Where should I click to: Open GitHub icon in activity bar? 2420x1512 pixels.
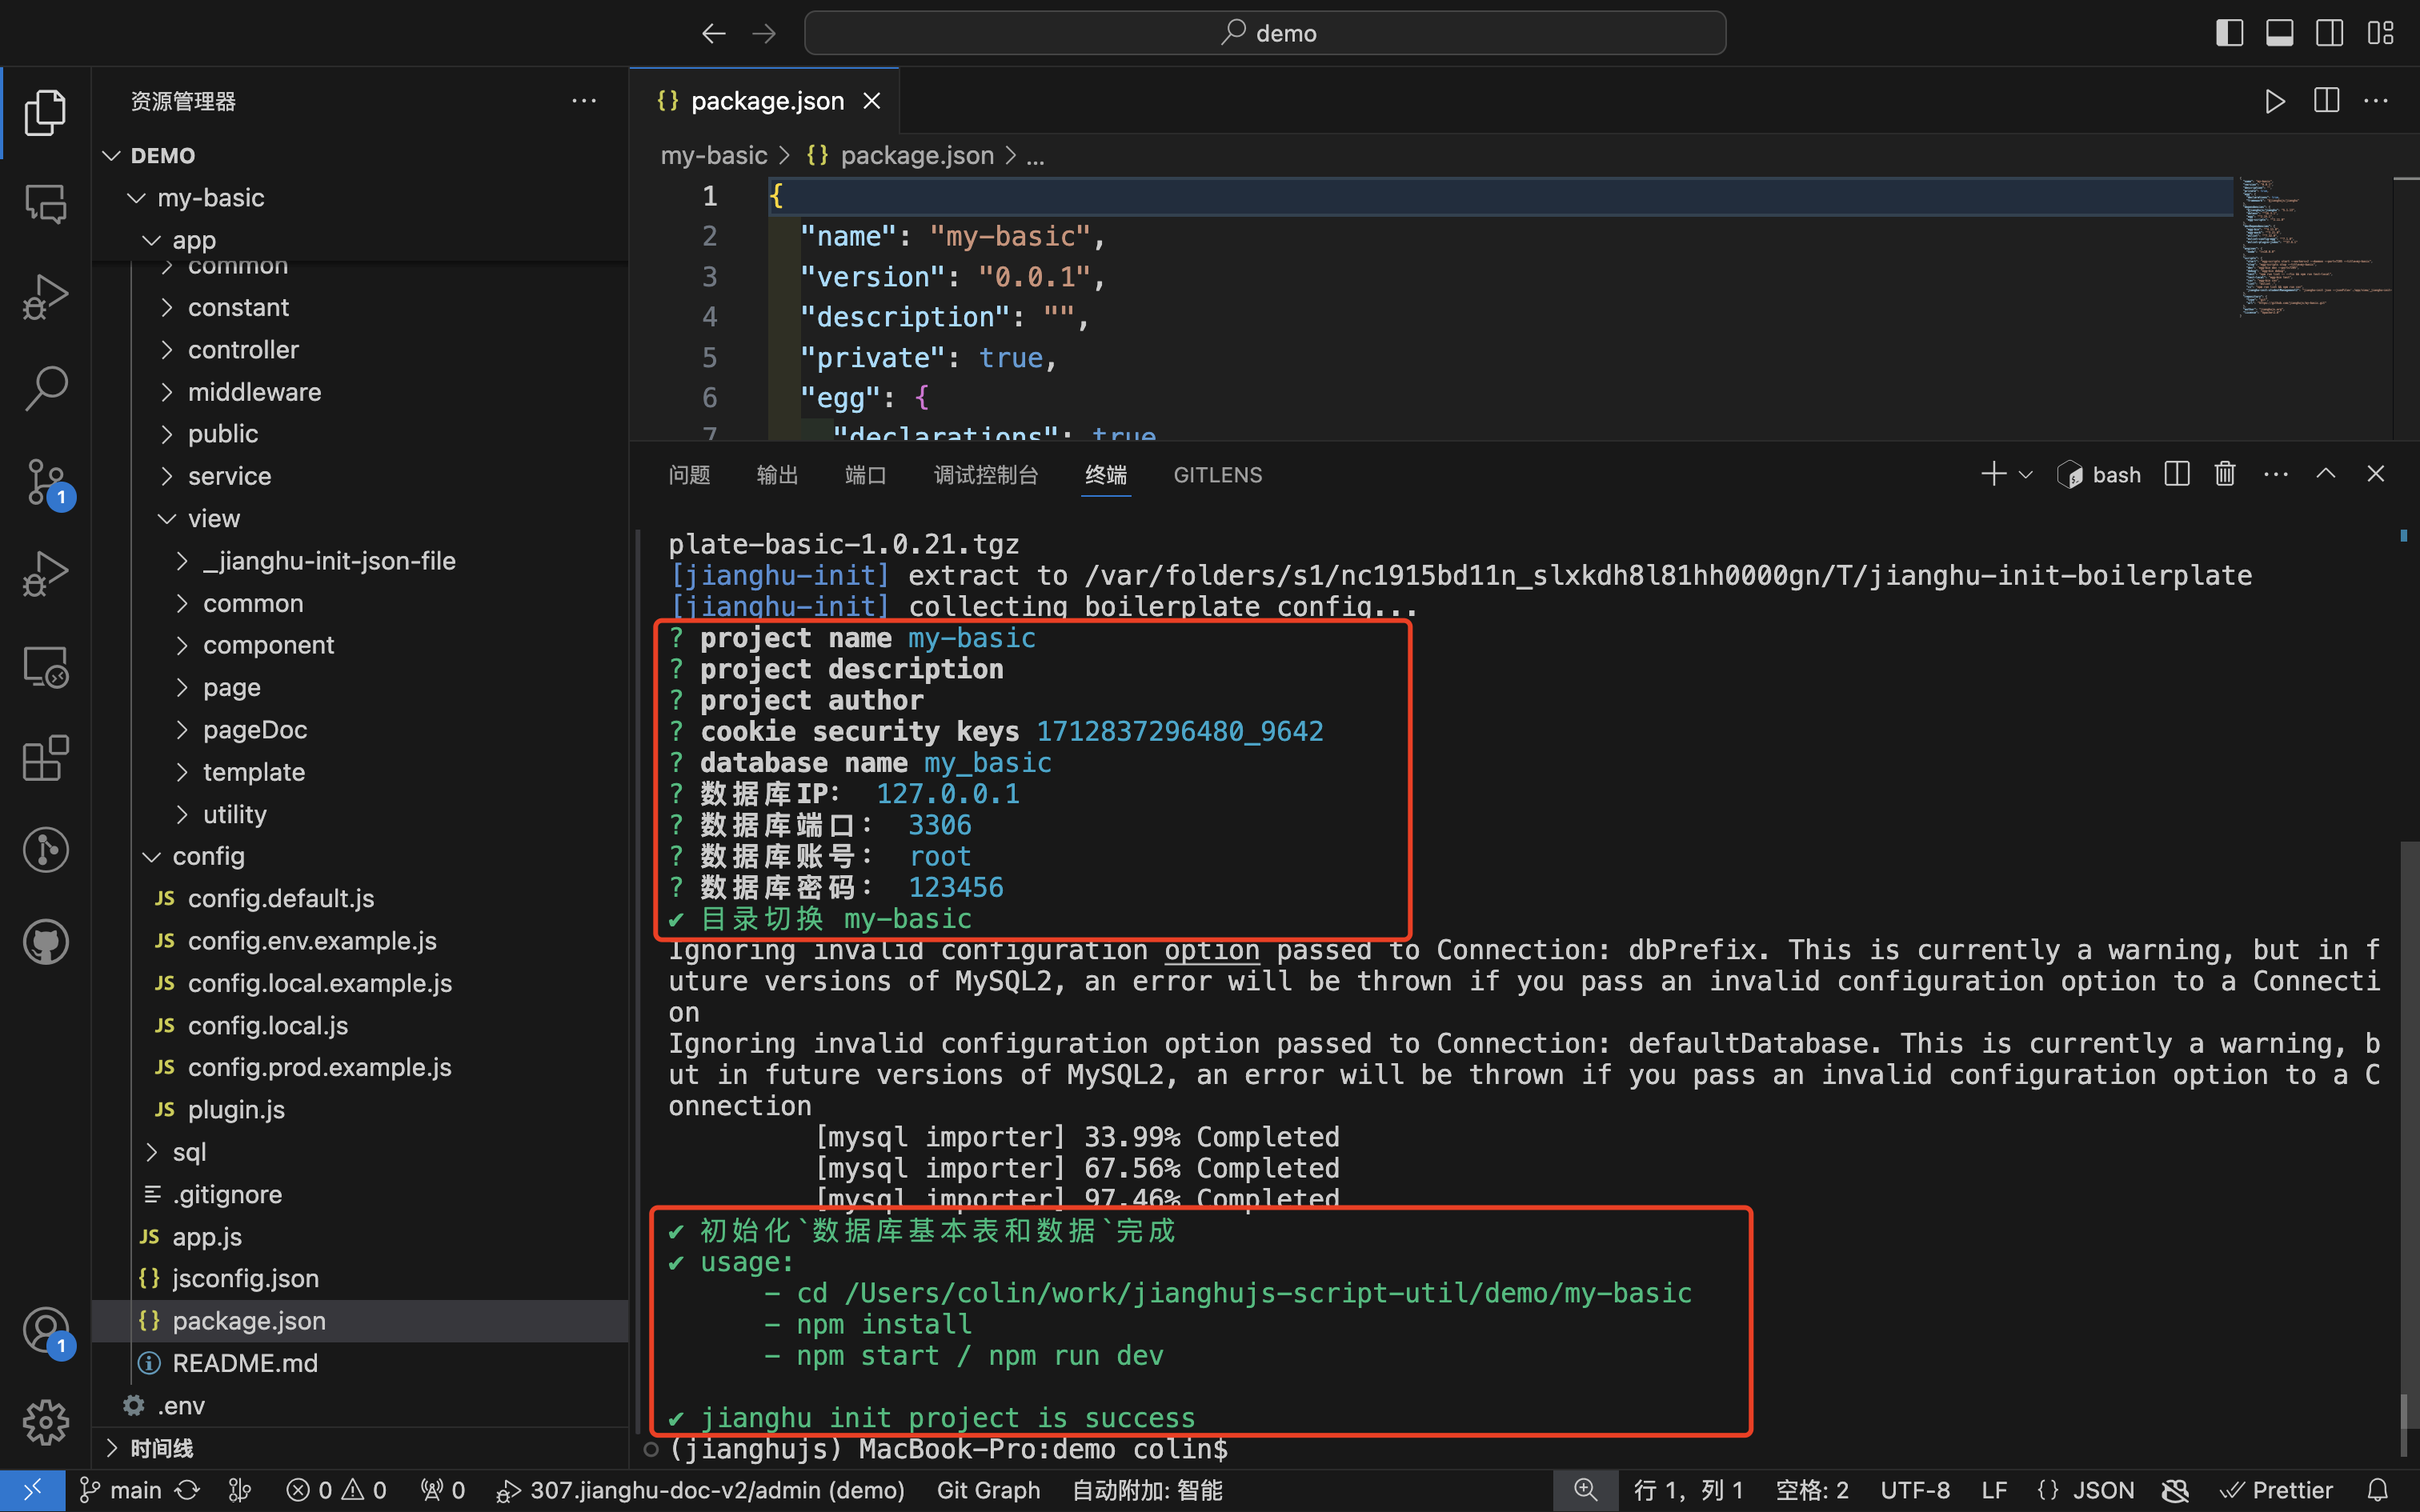[x=46, y=941]
